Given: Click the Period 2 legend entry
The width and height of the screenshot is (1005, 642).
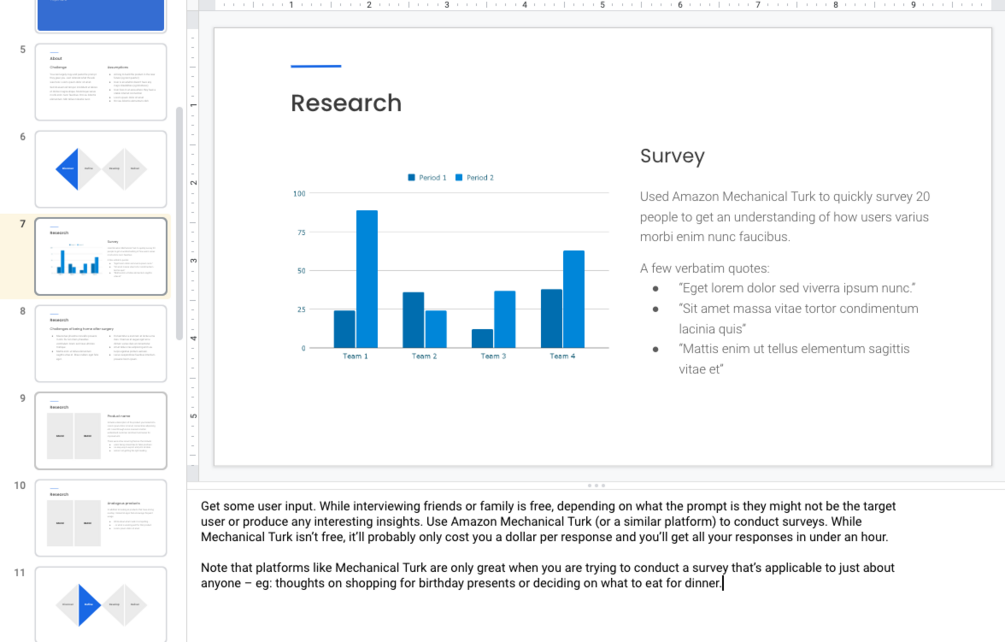Looking at the screenshot, I should click(x=474, y=177).
